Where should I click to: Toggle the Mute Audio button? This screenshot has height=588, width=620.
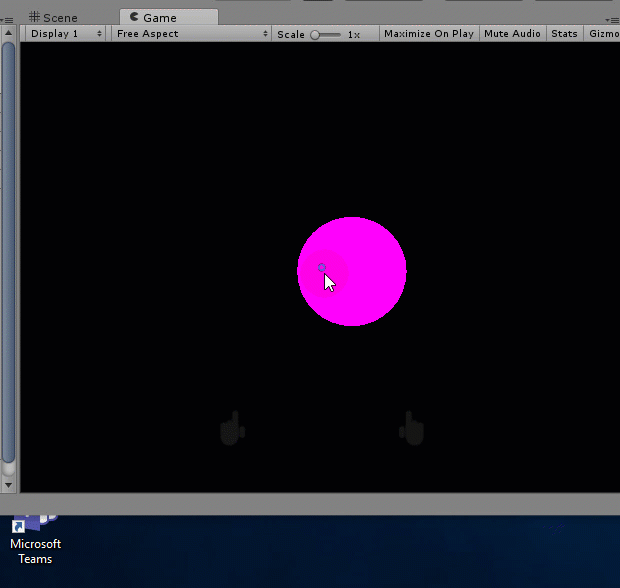pos(512,34)
